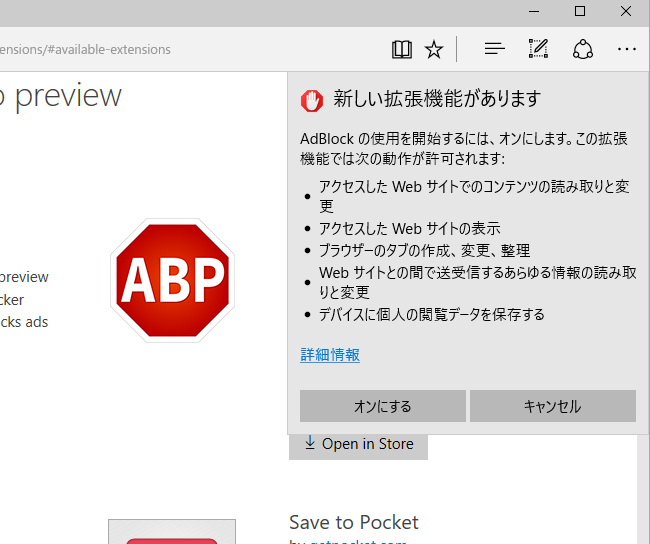The height and width of the screenshot is (544, 650).
Task: Make a Web Note pen icon
Action: point(538,49)
